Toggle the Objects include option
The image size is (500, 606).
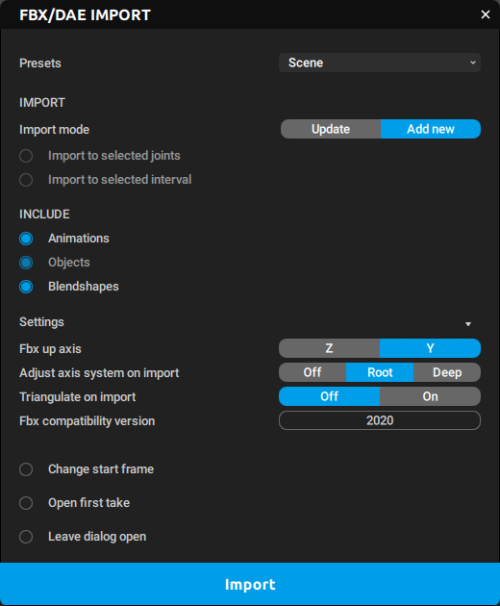26,263
